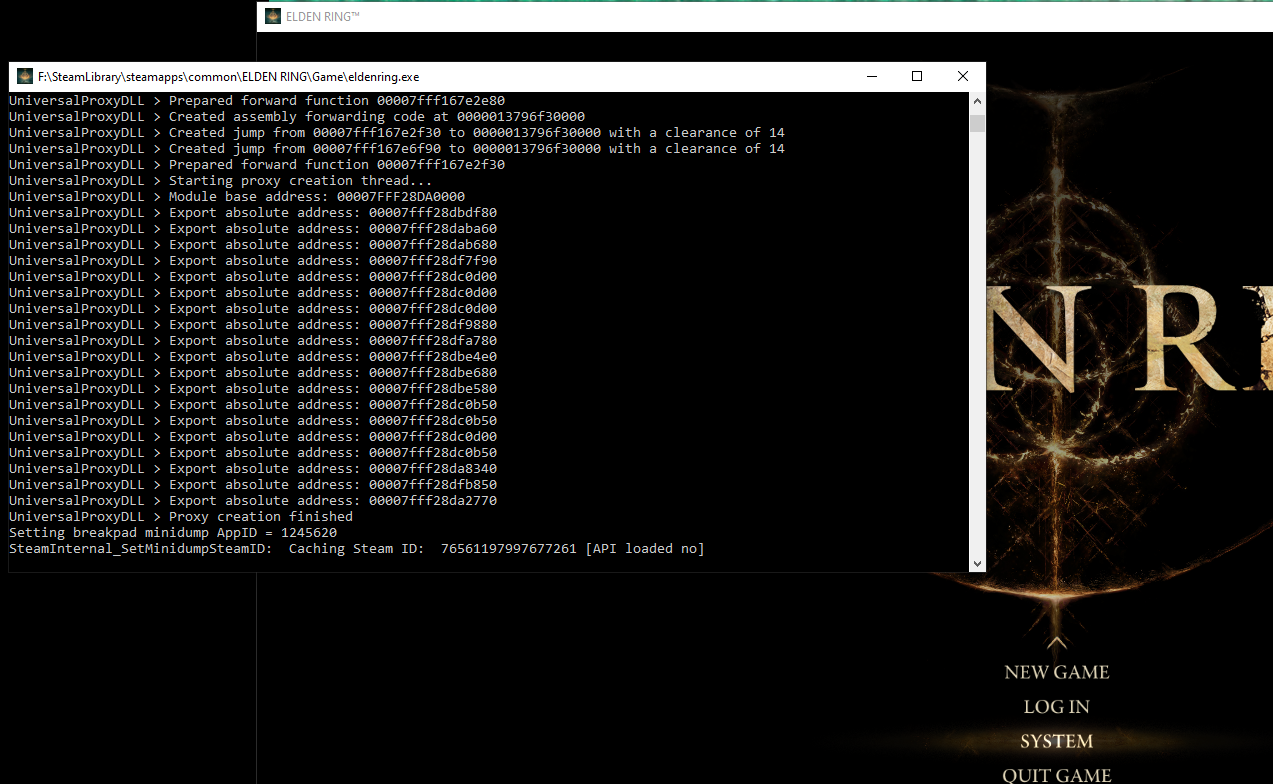Click export address 00007fff28da2770 line
This screenshot has height=784, width=1273.
253,501
